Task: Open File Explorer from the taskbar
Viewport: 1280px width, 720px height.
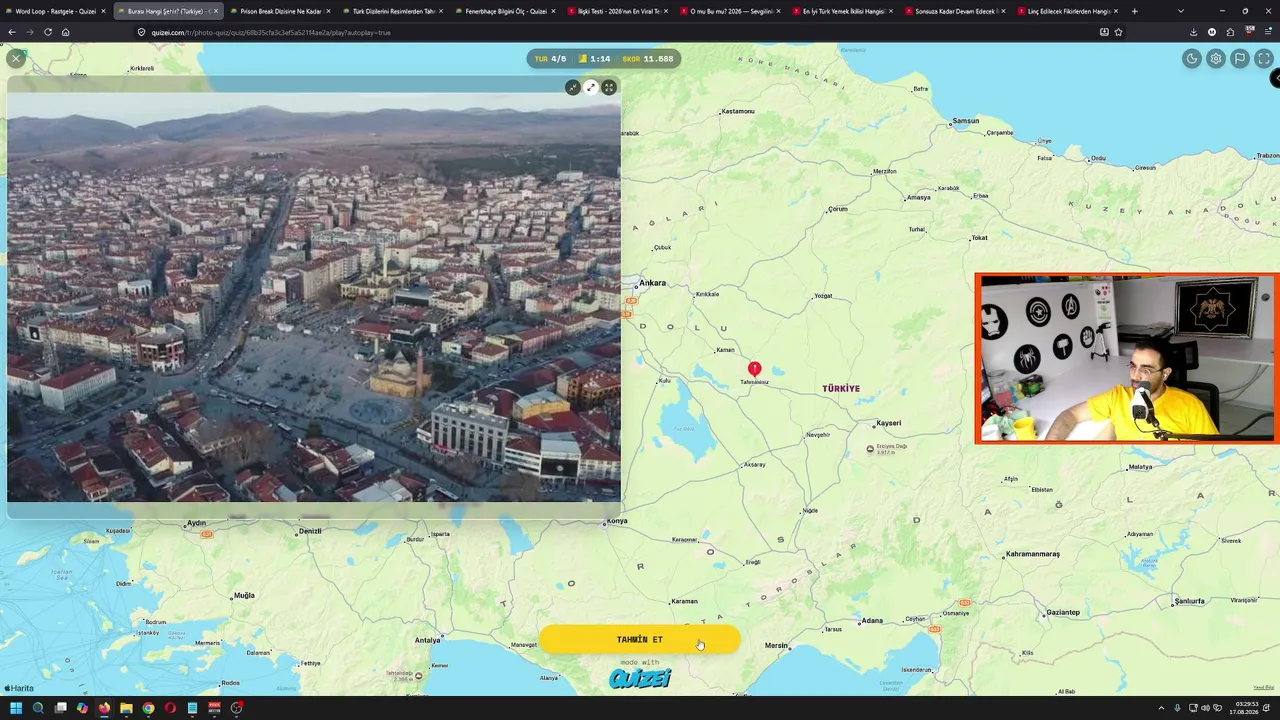Action: pos(126,708)
